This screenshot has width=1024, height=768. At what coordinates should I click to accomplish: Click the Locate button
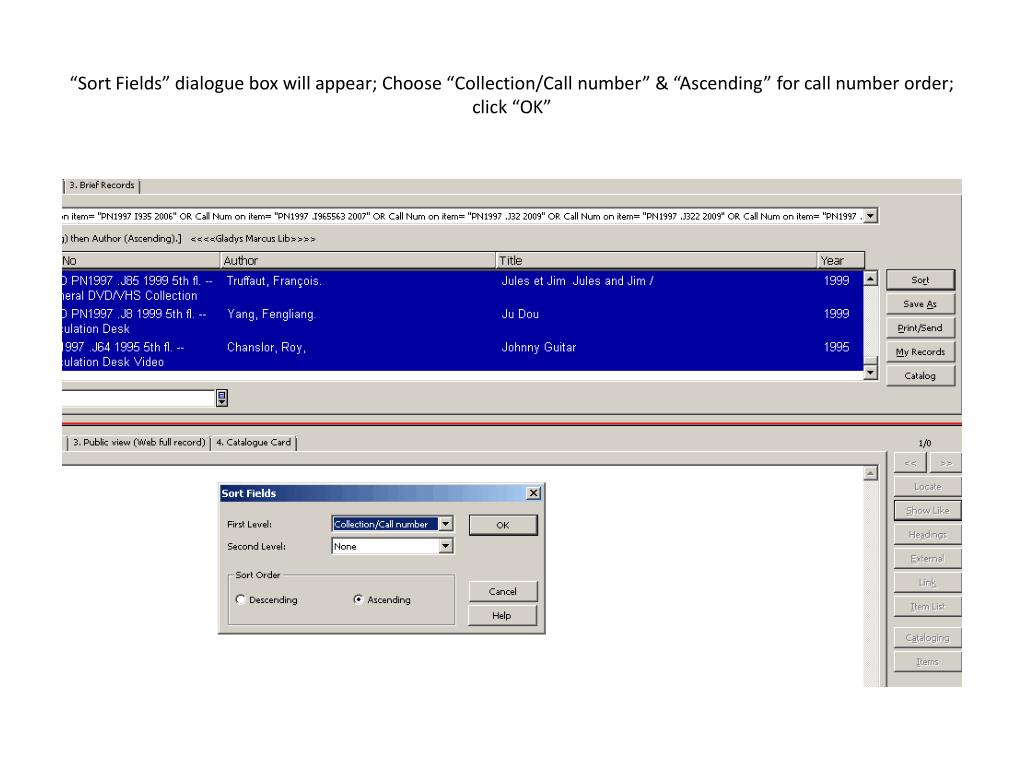[927, 487]
